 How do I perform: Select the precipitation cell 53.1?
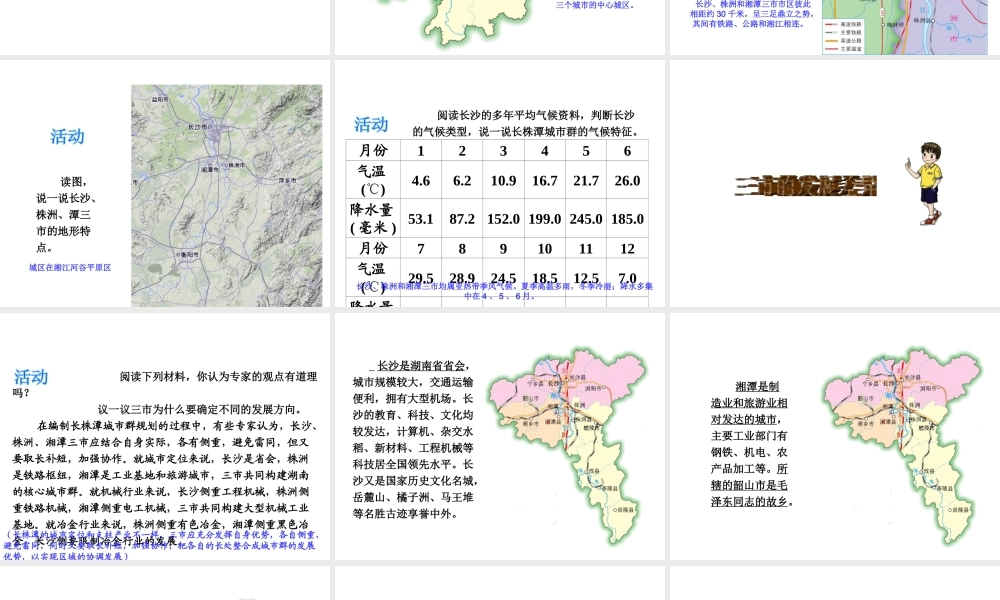[x=421, y=219]
